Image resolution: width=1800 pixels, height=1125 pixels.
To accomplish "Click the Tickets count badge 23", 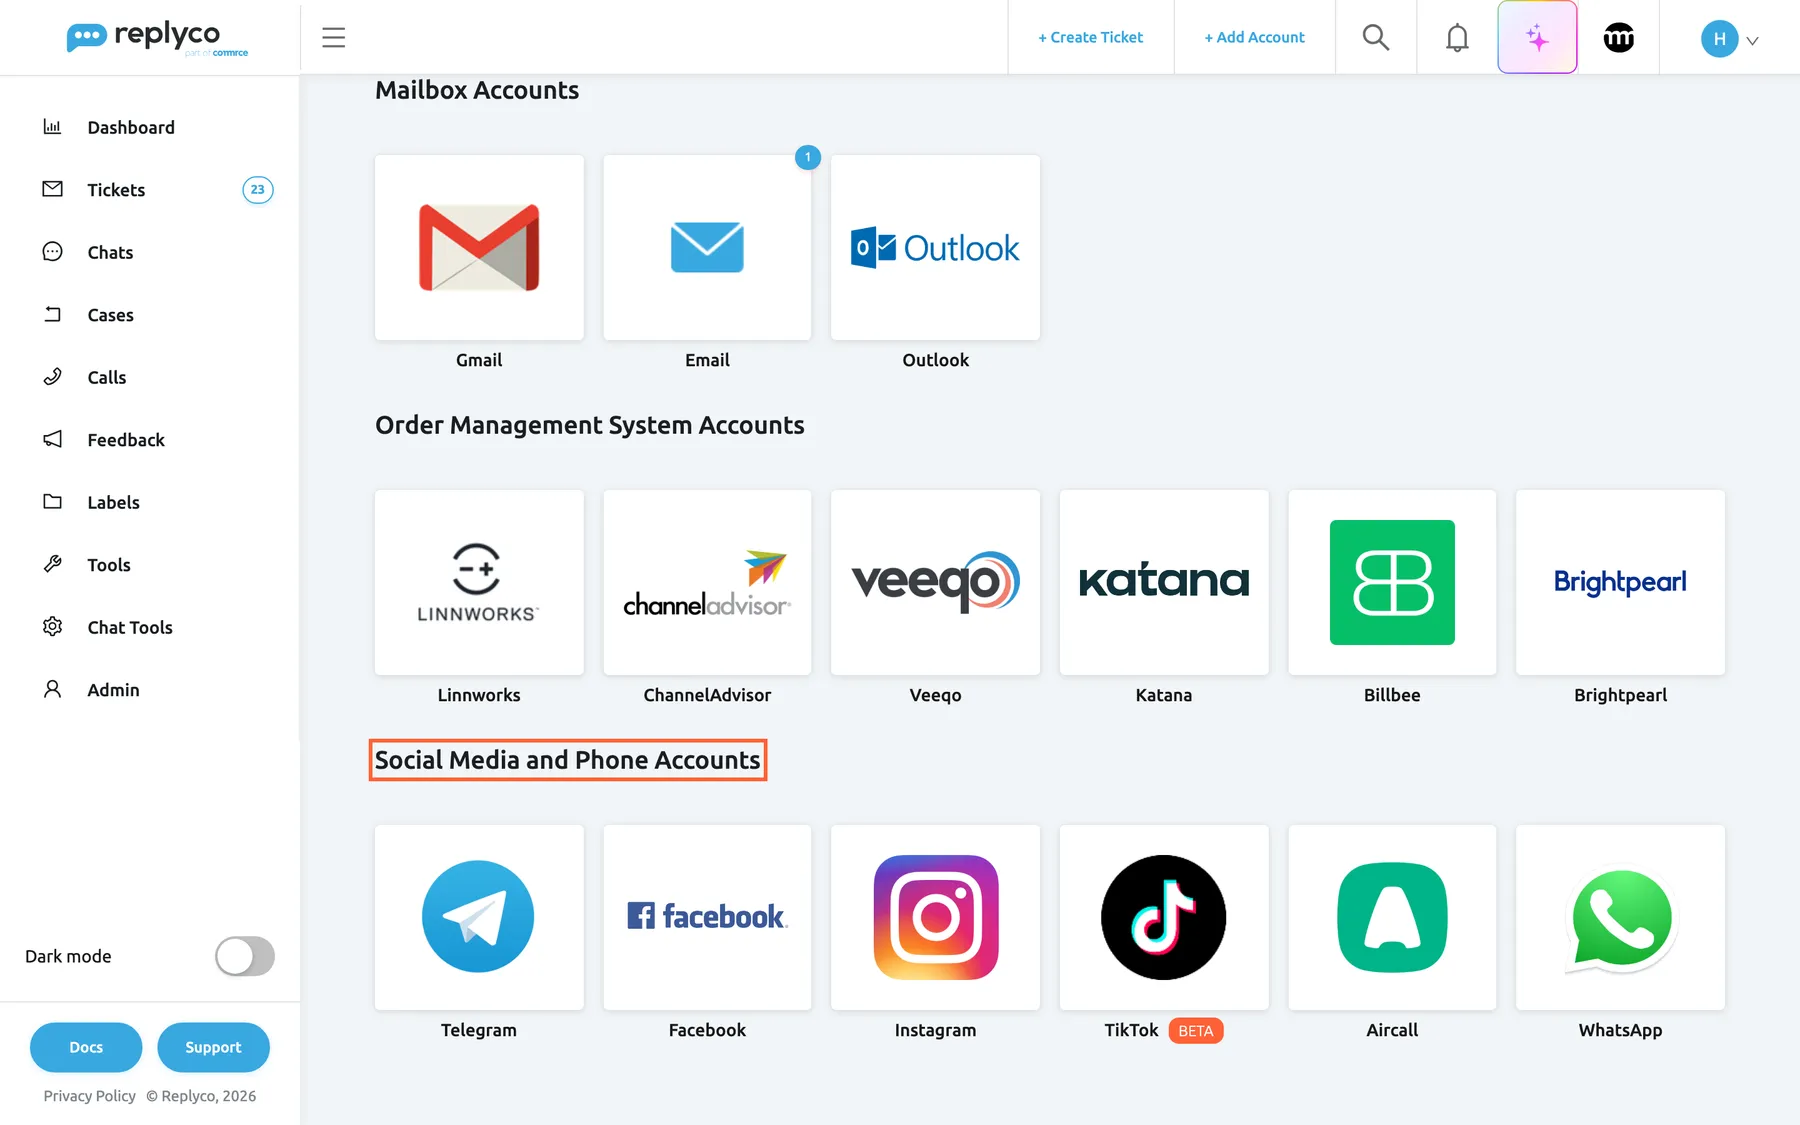I will pos(258,189).
